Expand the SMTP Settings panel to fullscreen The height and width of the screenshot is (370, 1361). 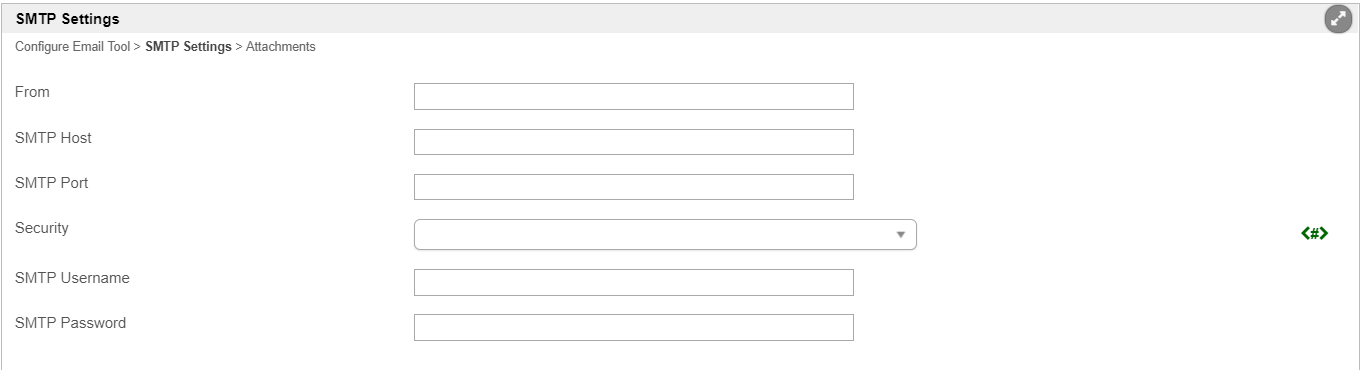pos(1338,18)
